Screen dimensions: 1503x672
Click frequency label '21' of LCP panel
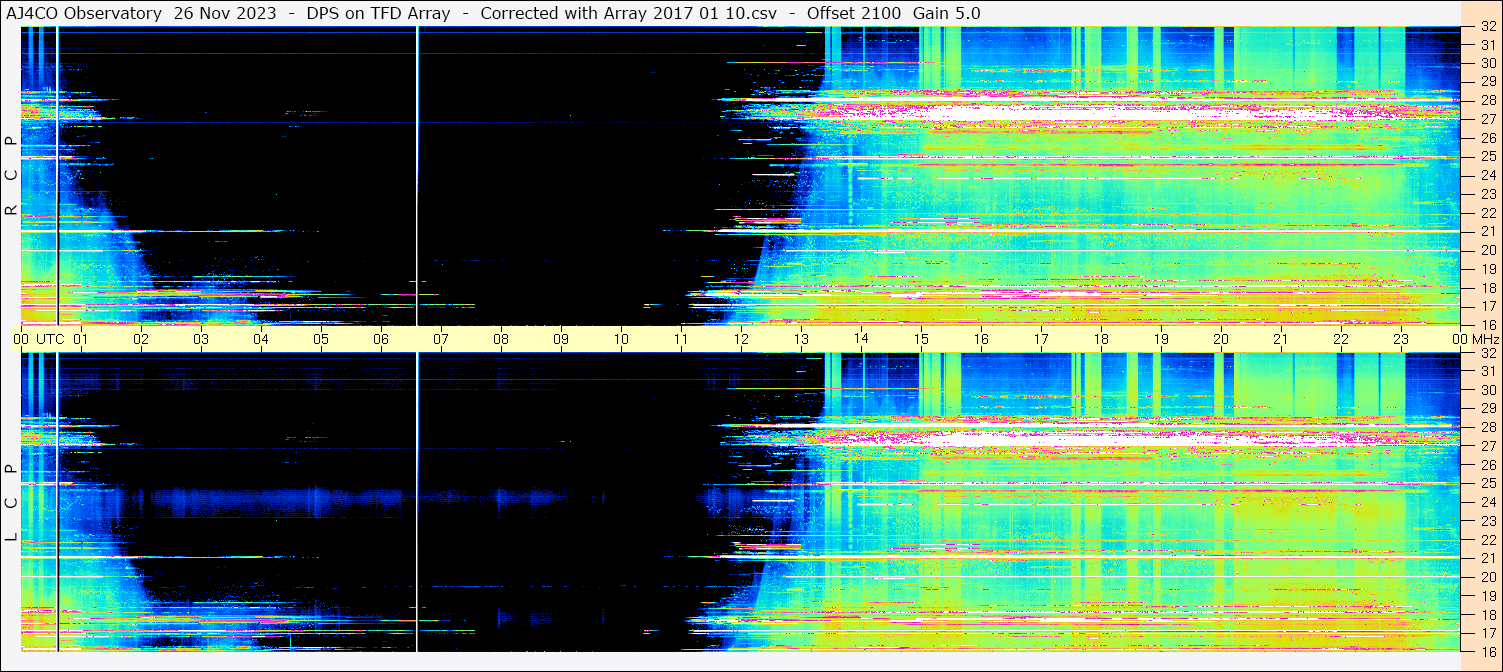click(1487, 558)
